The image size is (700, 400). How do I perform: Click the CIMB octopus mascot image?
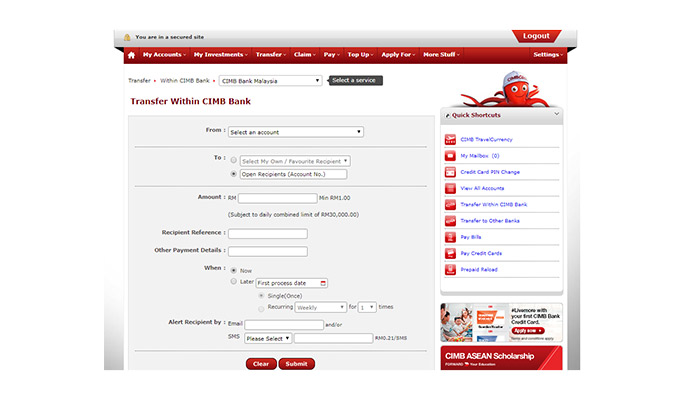pos(509,89)
